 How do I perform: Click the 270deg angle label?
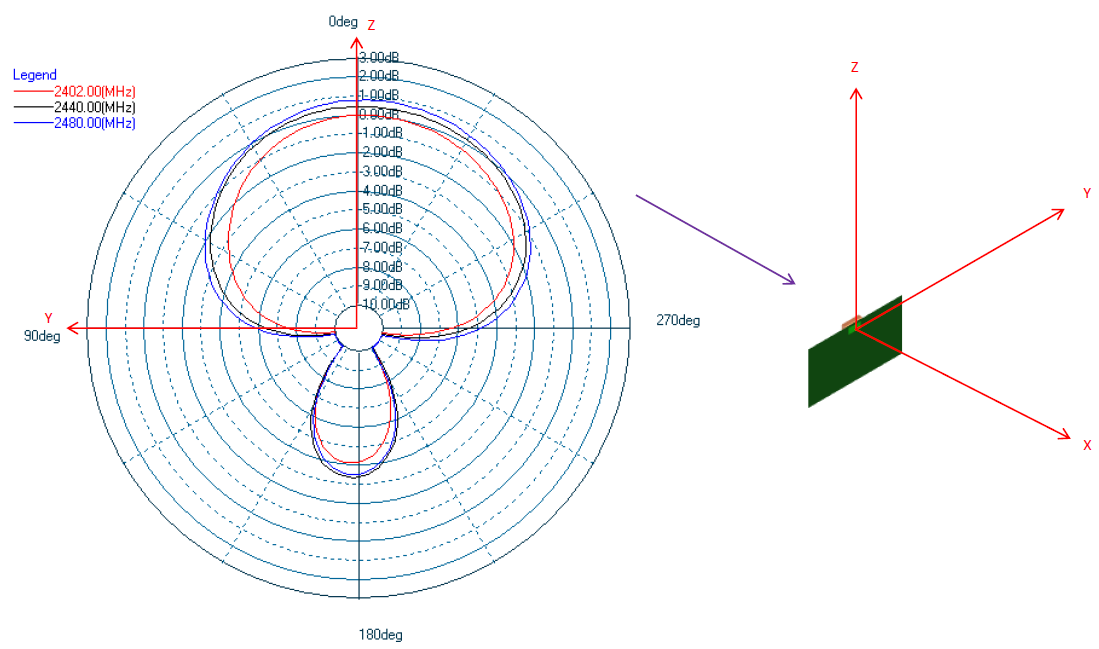point(678,321)
